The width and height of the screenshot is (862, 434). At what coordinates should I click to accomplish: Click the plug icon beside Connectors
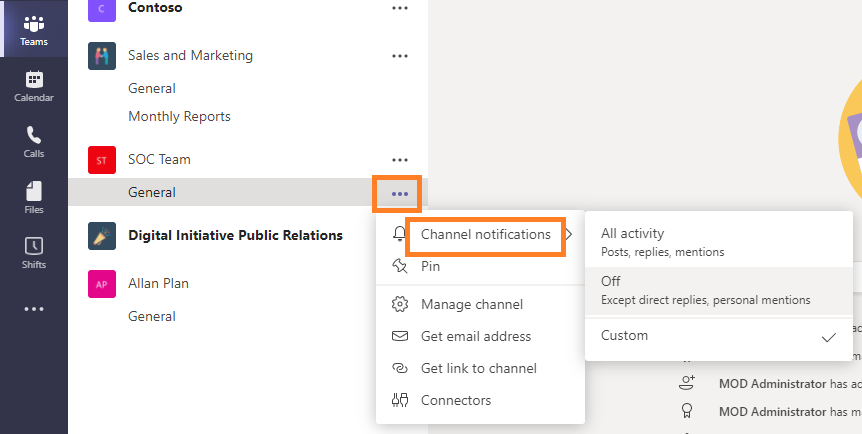point(400,400)
